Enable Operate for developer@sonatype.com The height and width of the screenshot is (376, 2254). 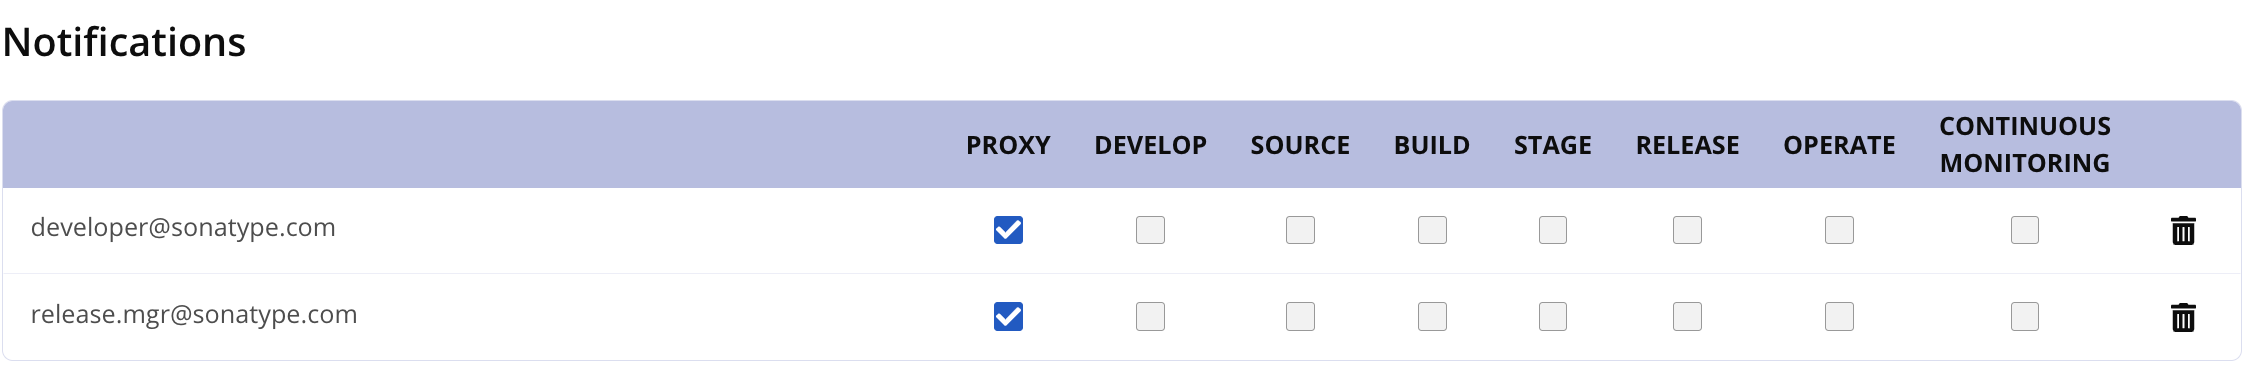pyautogui.click(x=1839, y=230)
